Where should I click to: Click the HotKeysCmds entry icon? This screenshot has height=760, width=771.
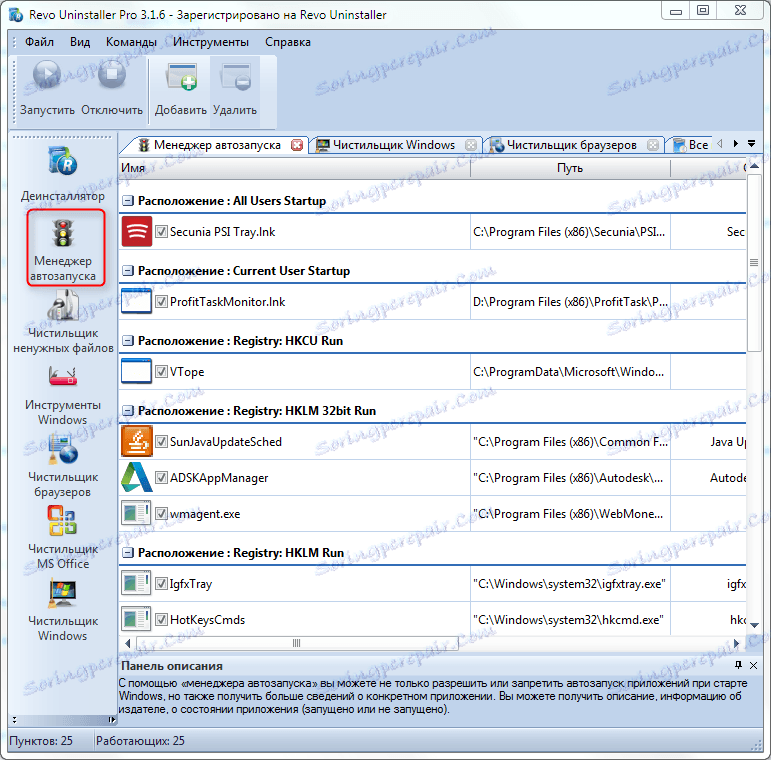(136, 619)
